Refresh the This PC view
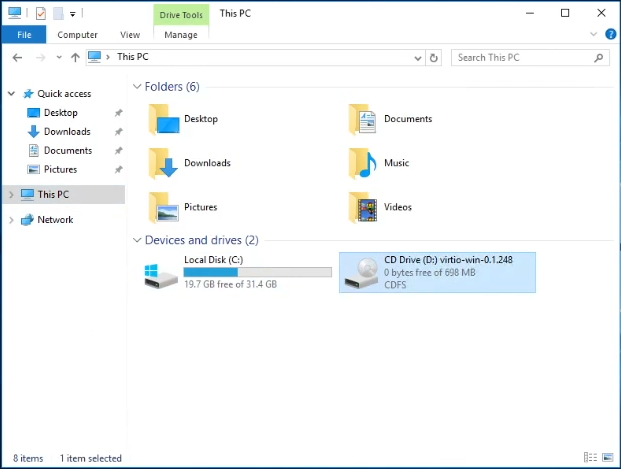621x469 pixels. [x=434, y=58]
